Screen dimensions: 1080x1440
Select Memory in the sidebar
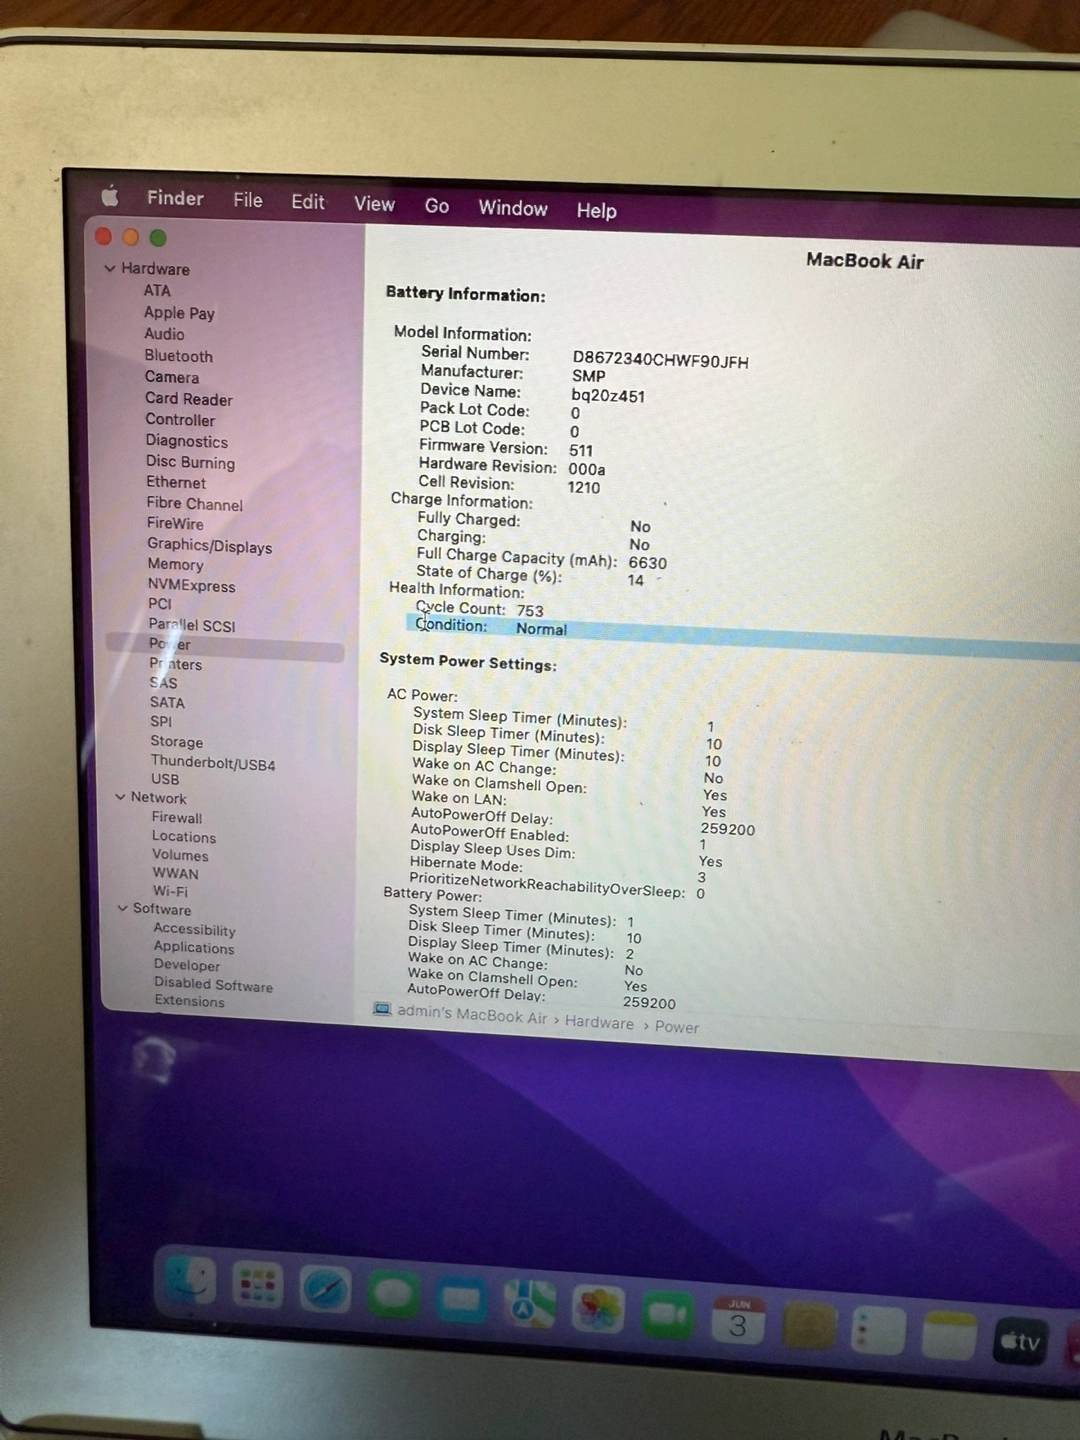175,564
